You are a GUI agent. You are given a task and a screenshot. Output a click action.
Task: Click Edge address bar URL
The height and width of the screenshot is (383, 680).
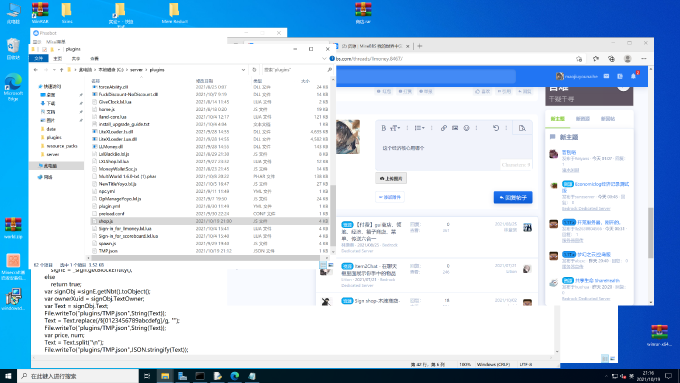point(369,59)
